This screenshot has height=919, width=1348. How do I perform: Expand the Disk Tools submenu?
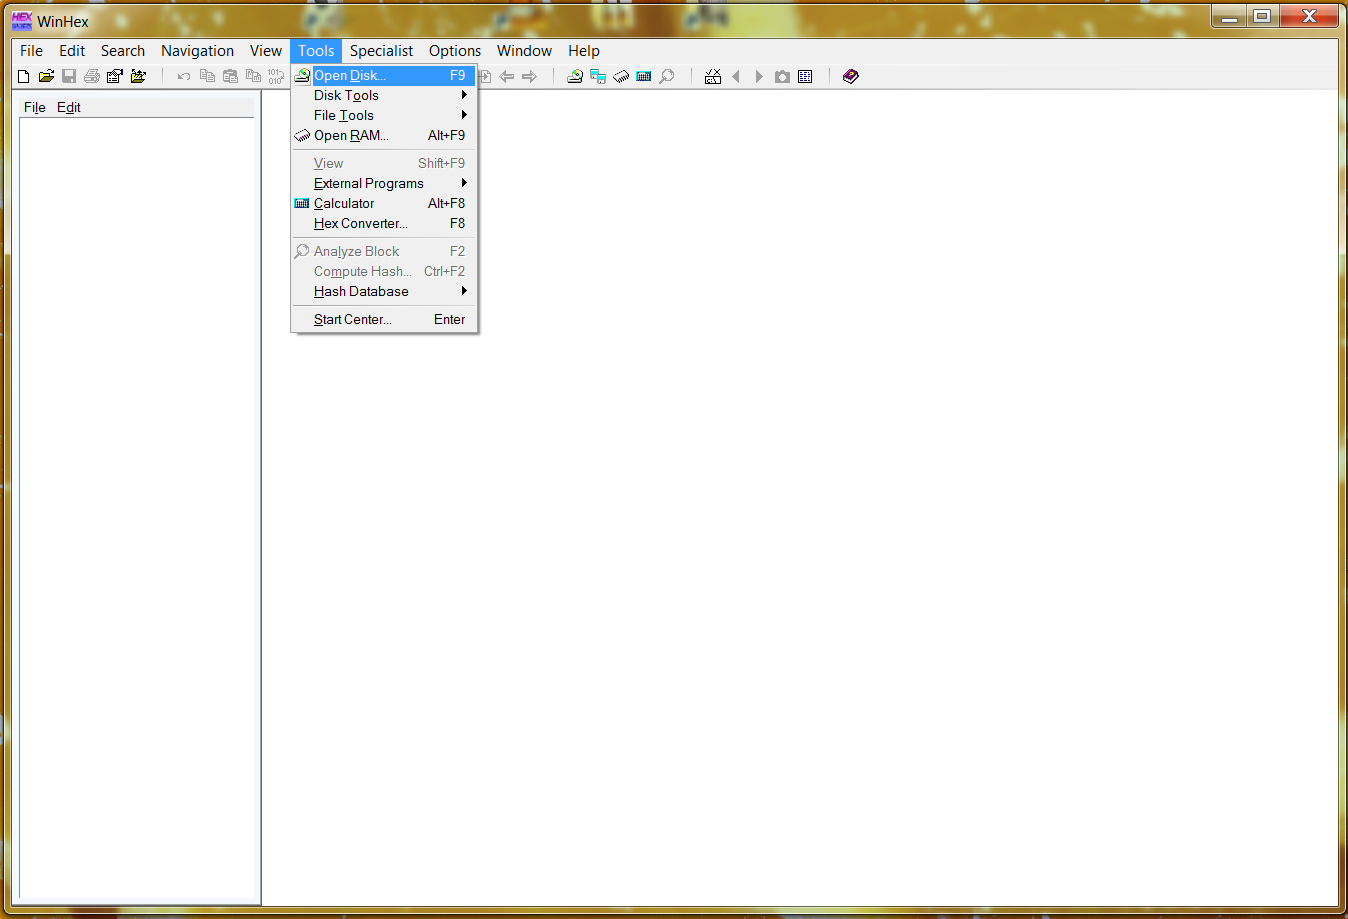pyautogui.click(x=385, y=95)
